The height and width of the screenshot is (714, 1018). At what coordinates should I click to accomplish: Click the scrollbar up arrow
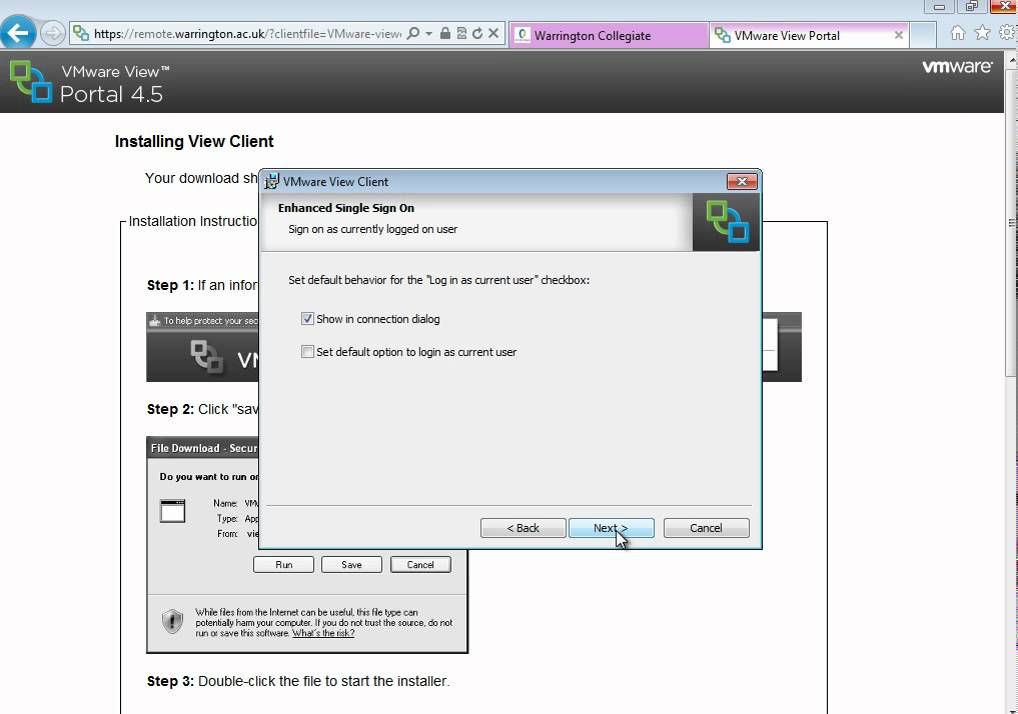(x=1012, y=60)
